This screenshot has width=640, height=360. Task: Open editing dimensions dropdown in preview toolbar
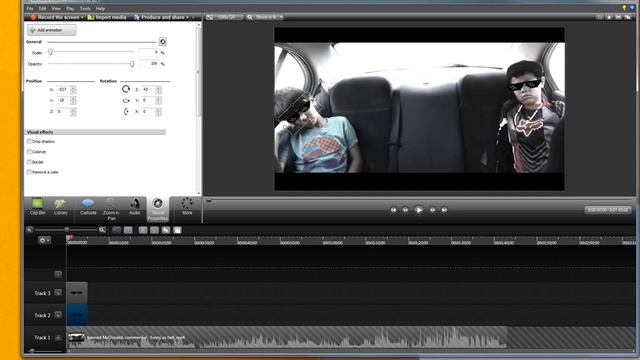pos(225,17)
